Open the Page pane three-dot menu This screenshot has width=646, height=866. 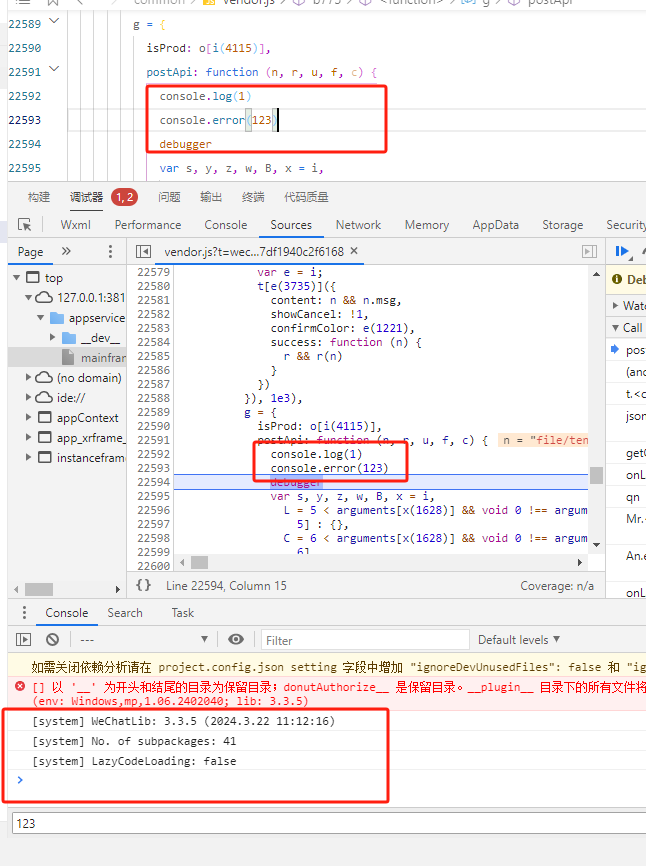[x=110, y=252]
